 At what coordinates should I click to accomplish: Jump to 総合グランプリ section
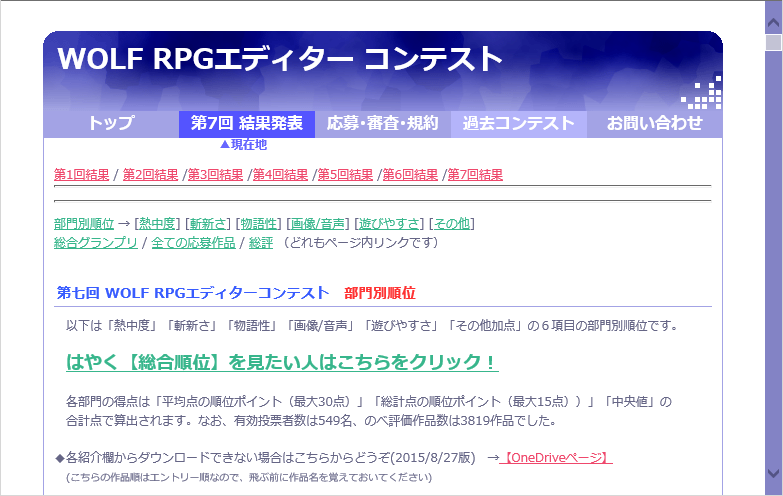click(x=95, y=243)
